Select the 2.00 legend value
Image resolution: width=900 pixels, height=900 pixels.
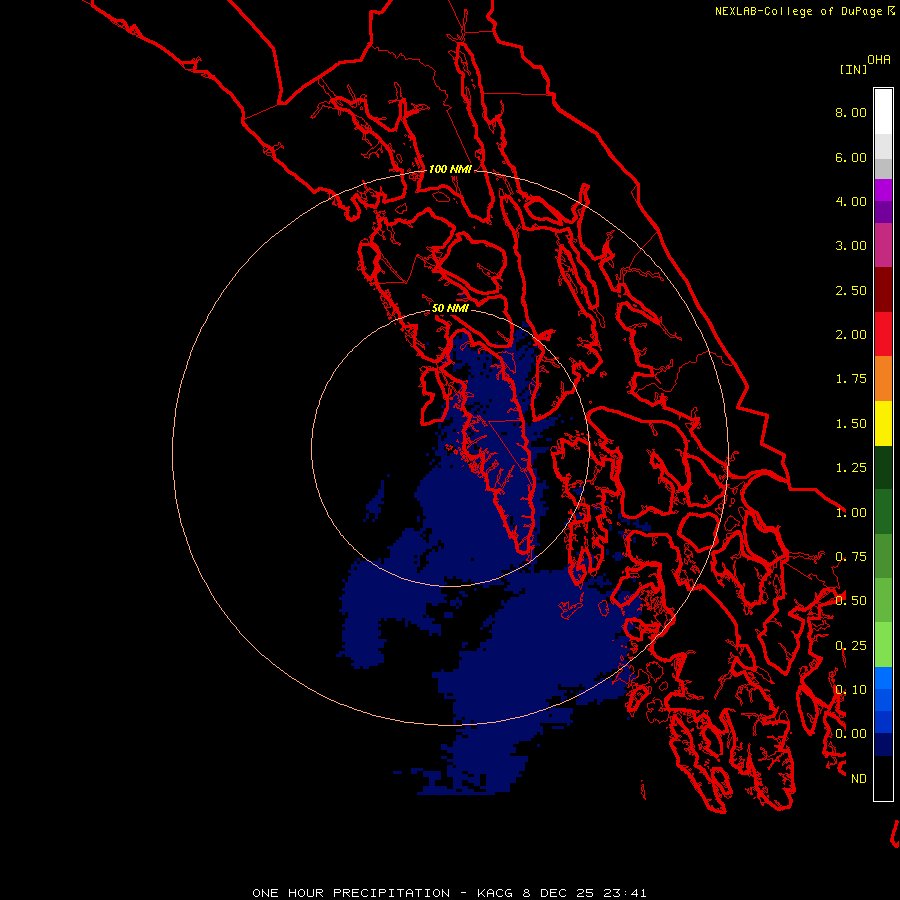point(851,335)
